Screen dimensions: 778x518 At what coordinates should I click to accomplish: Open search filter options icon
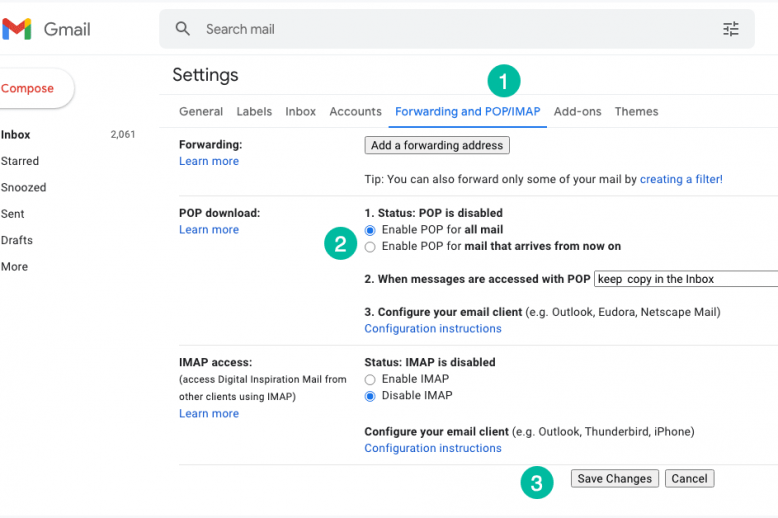tap(731, 29)
